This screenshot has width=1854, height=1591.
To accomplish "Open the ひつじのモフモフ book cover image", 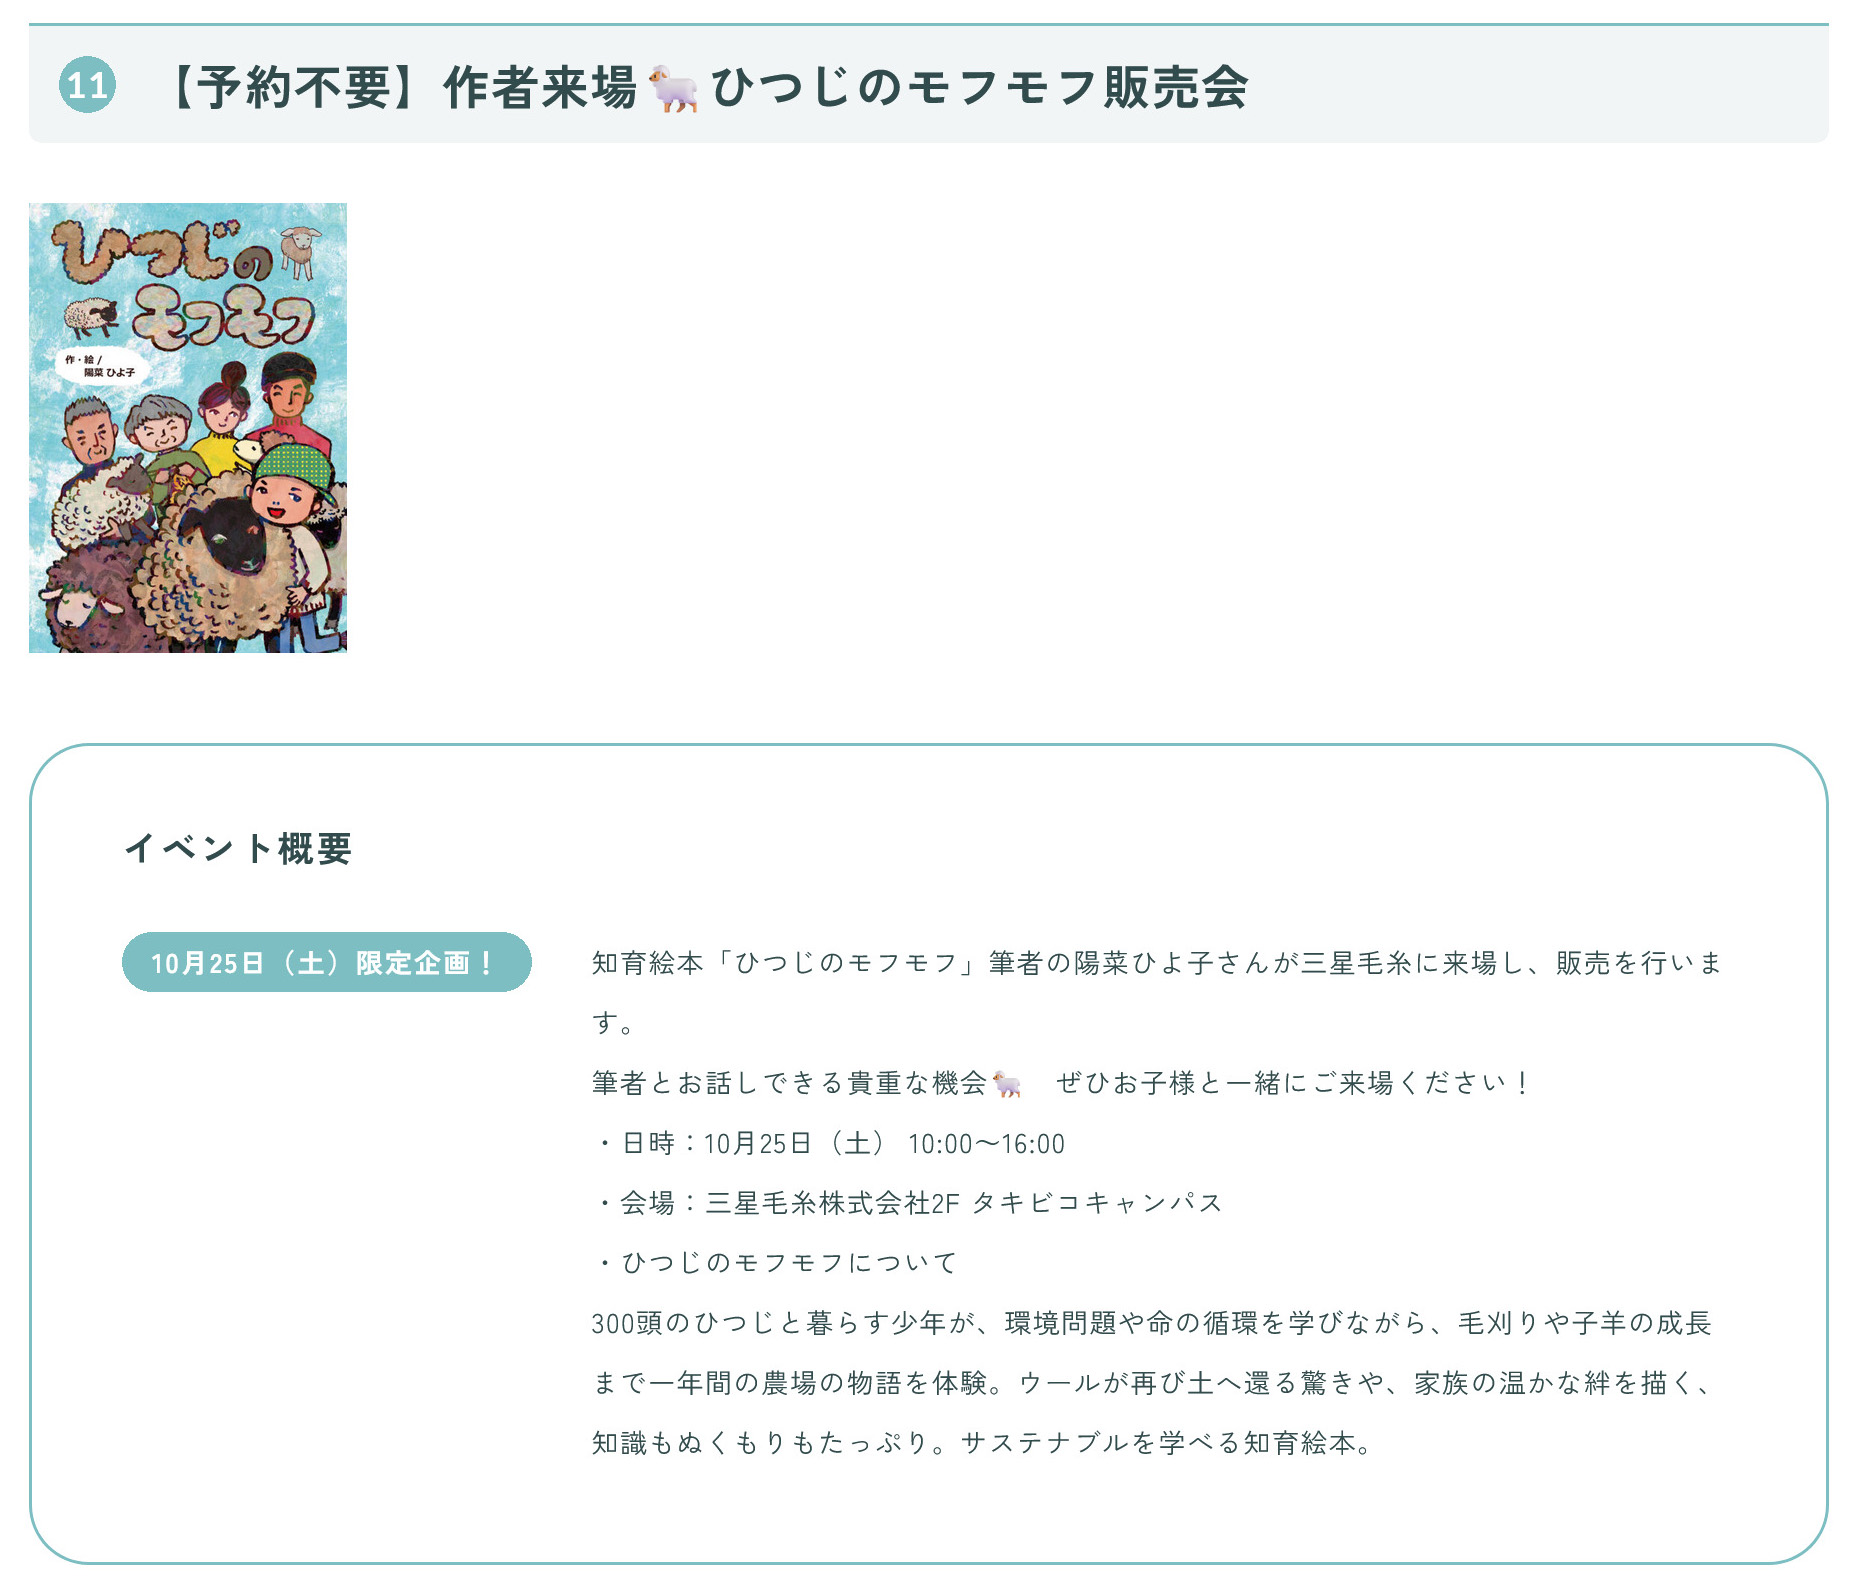I will point(188,428).
